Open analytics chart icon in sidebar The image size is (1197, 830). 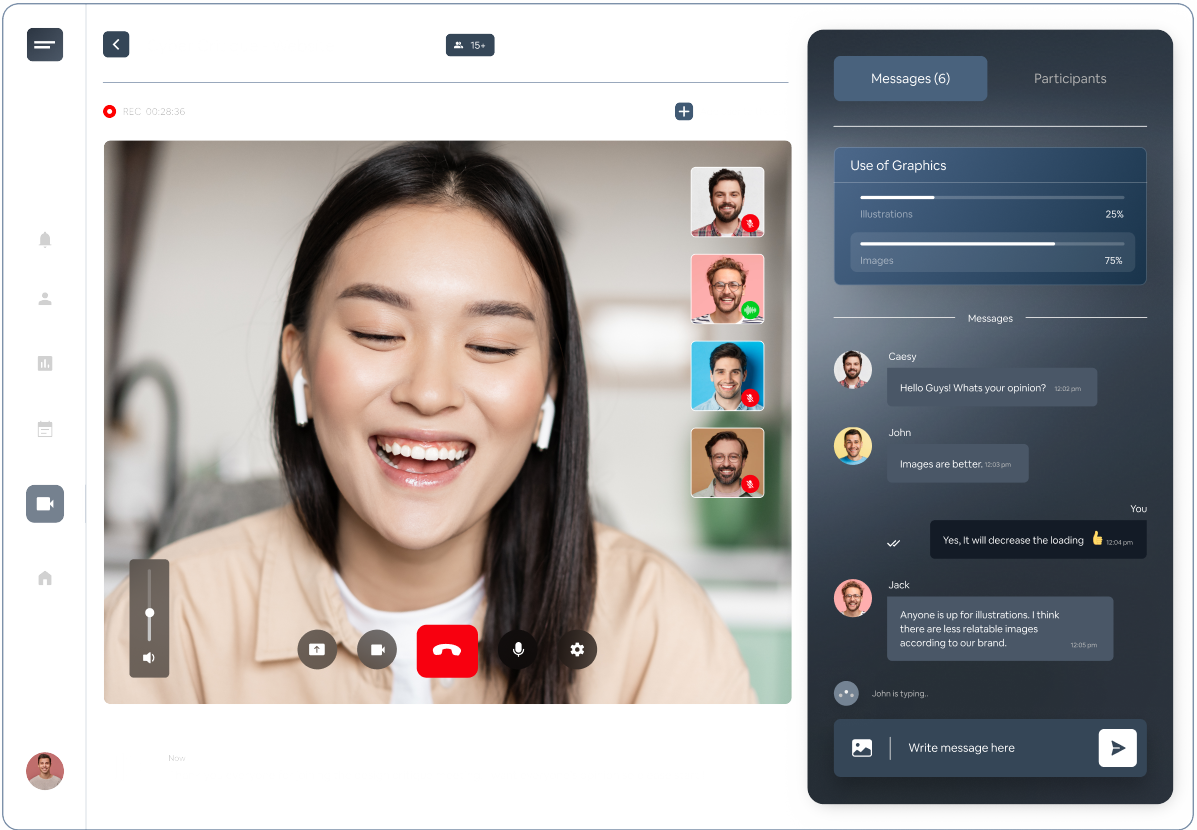pos(45,363)
